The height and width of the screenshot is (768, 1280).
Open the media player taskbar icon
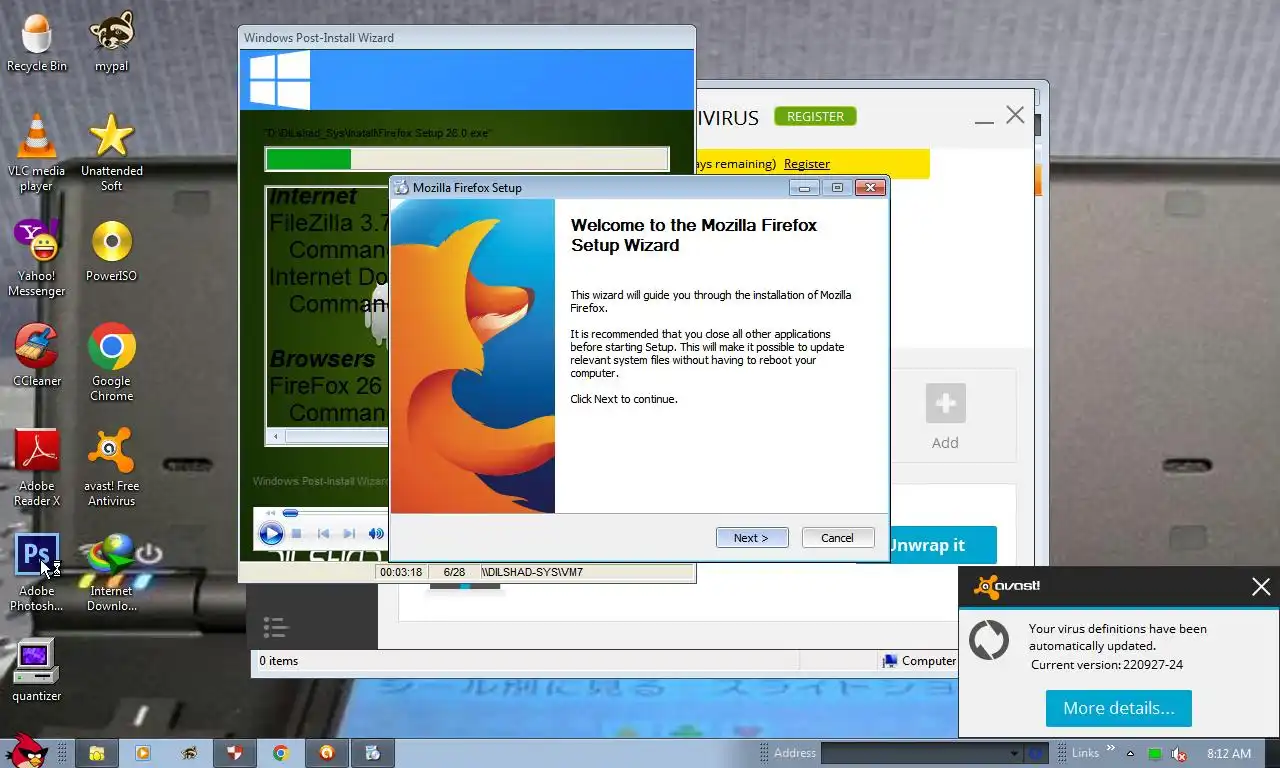[x=142, y=753]
